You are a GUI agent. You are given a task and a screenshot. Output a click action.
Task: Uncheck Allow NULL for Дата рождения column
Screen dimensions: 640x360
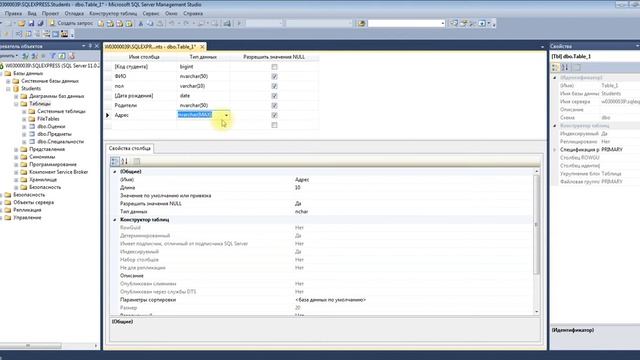pyautogui.click(x=274, y=96)
